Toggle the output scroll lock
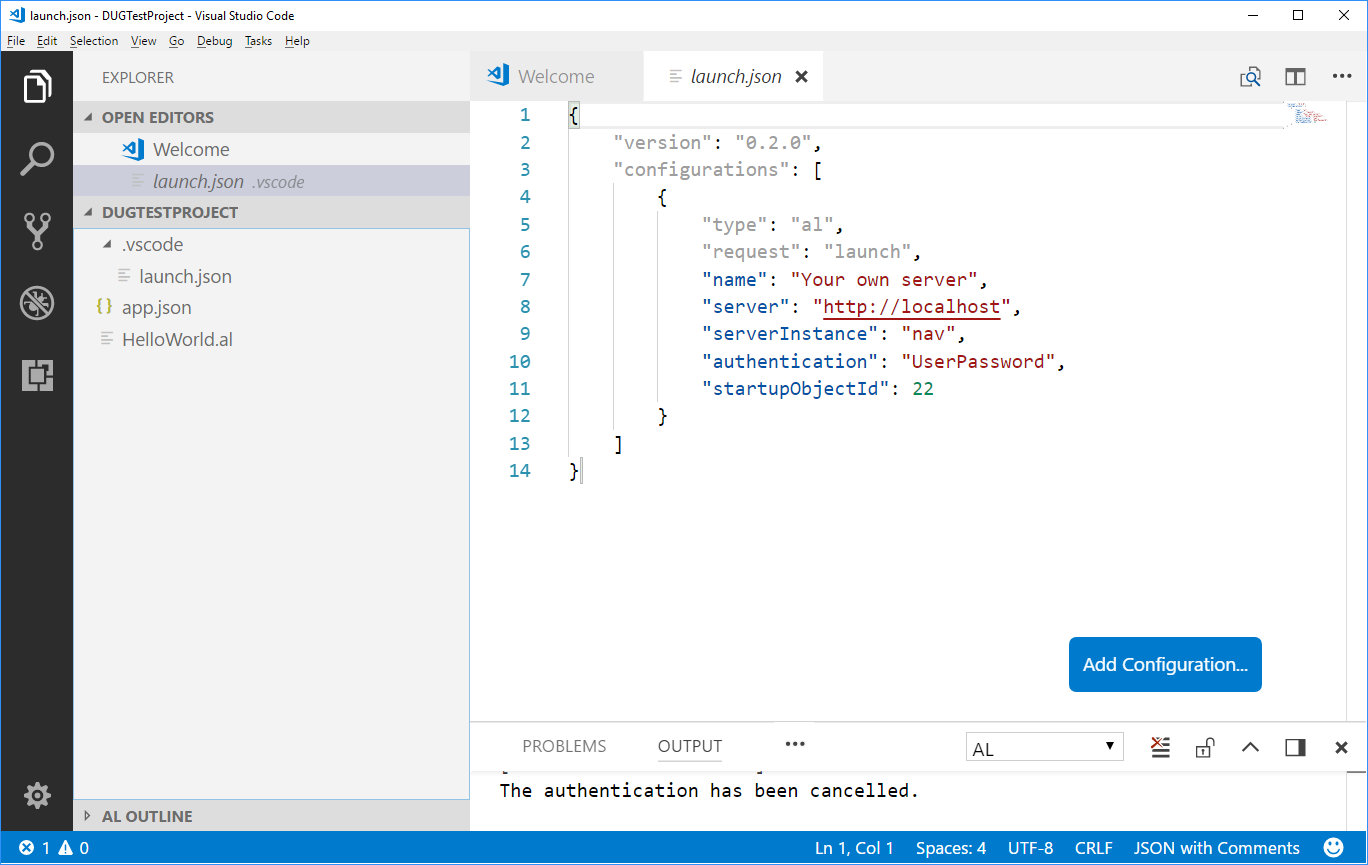This screenshot has width=1368, height=865. click(x=1205, y=747)
